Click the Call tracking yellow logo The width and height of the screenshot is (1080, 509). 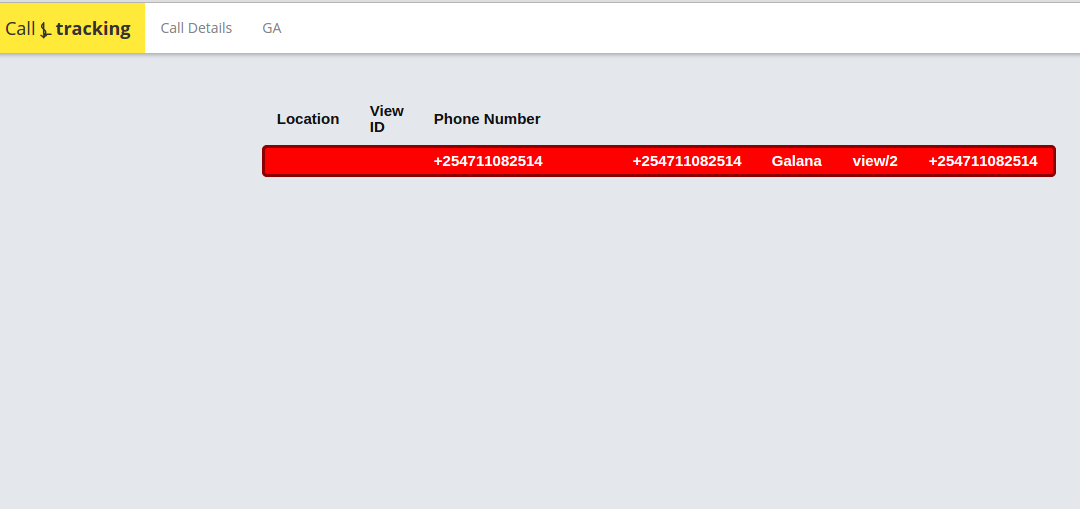coord(72,28)
